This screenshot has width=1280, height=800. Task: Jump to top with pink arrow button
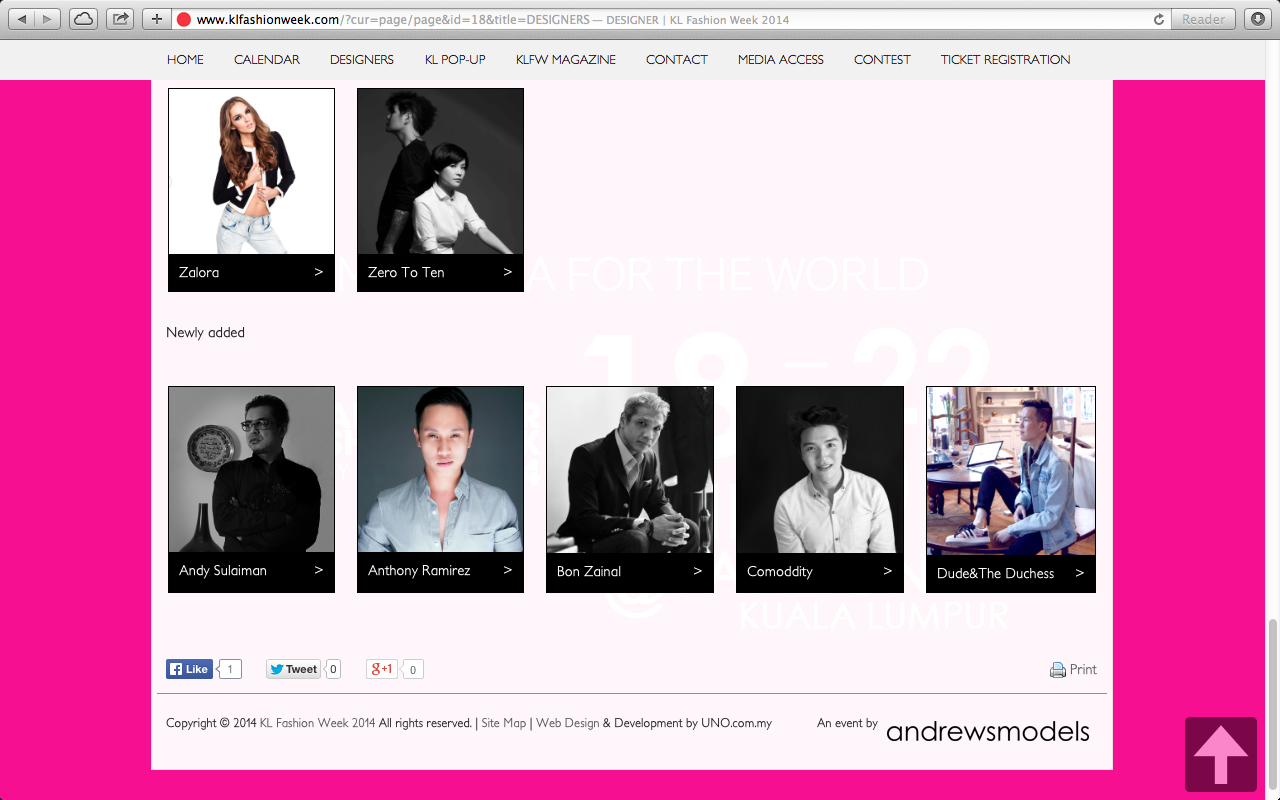1221,754
